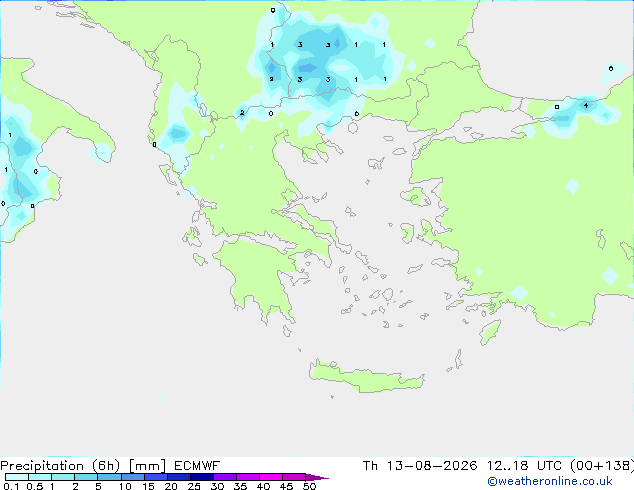Click the 30–35 mm purple legend swatch

click(225, 477)
